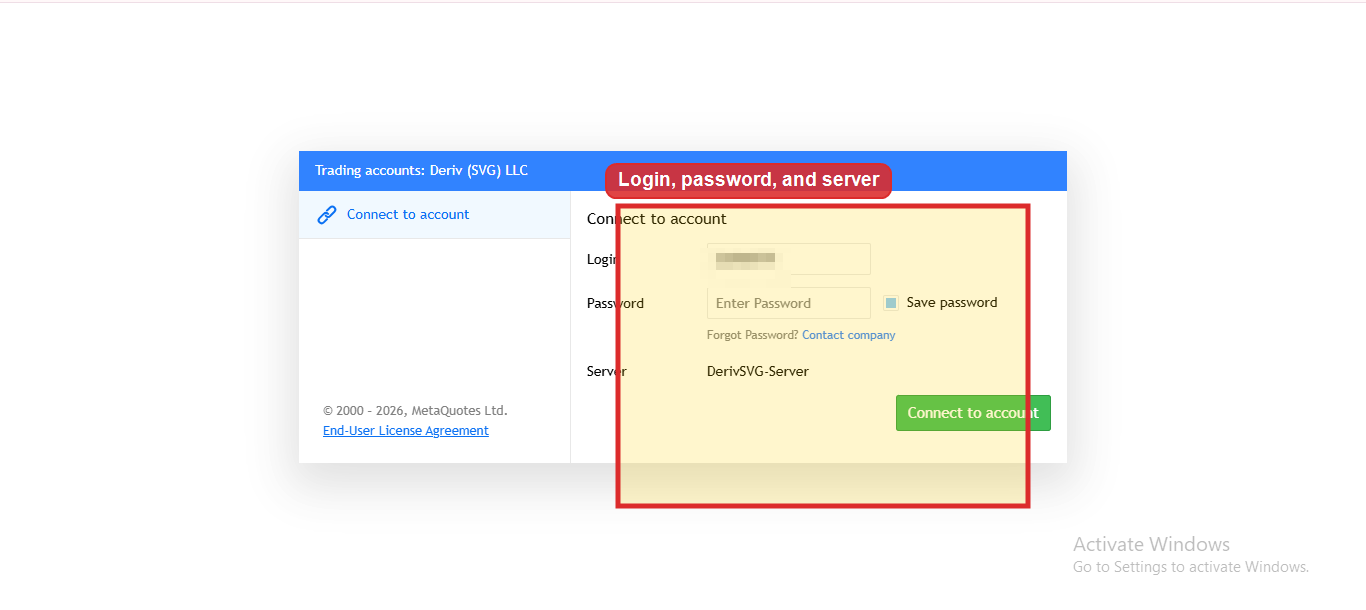Select the Connect to account sidebar tab
Image resolution: width=1366 pixels, height=610 pixels.
click(434, 215)
